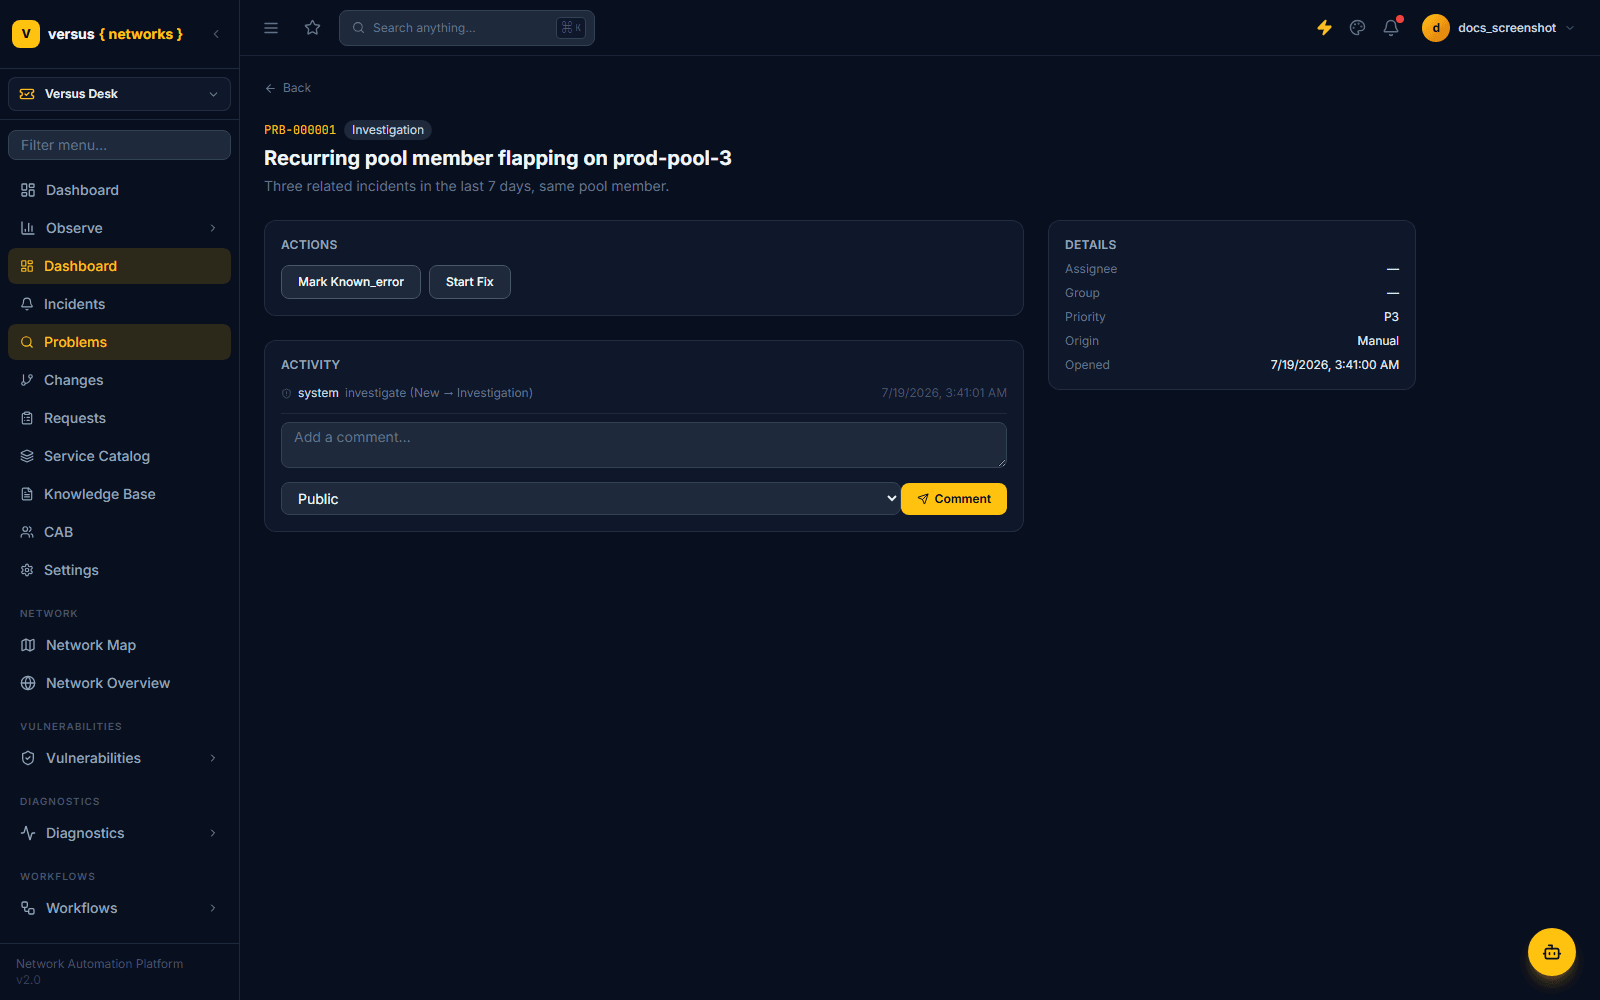This screenshot has height=1000, width=1600.
Task: Click the versus networks logo
Action: coord(97,34)
